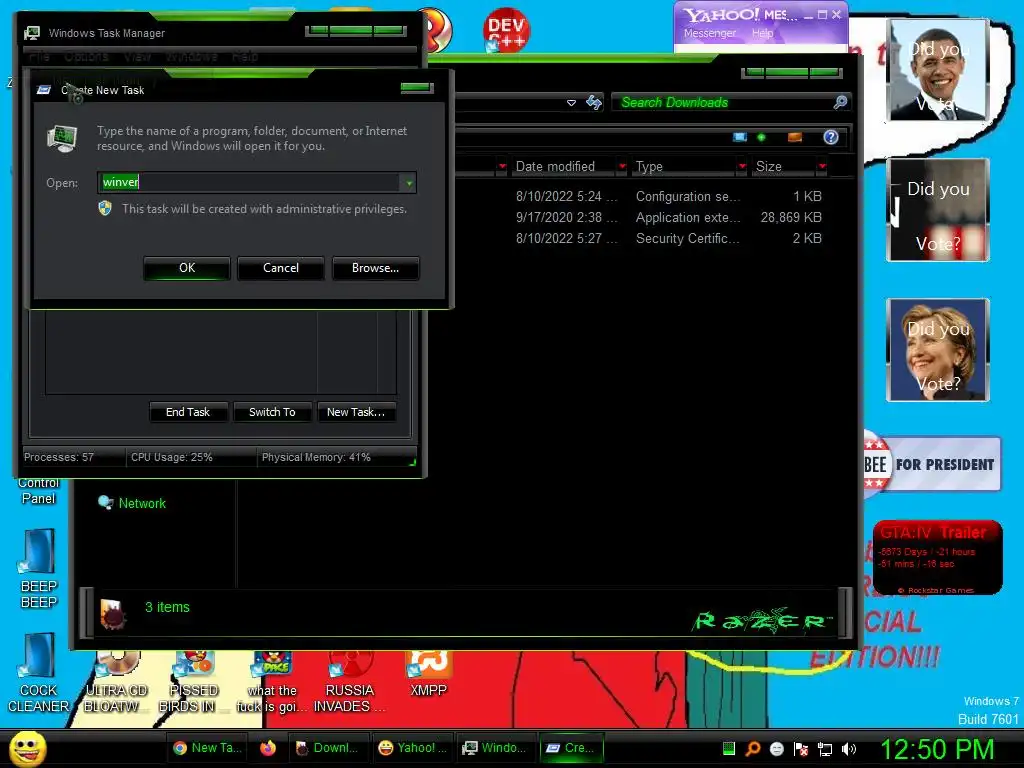Click End Task in Task Manager
The height and width of the screenshot is (768, 1024).
(188, 412)
